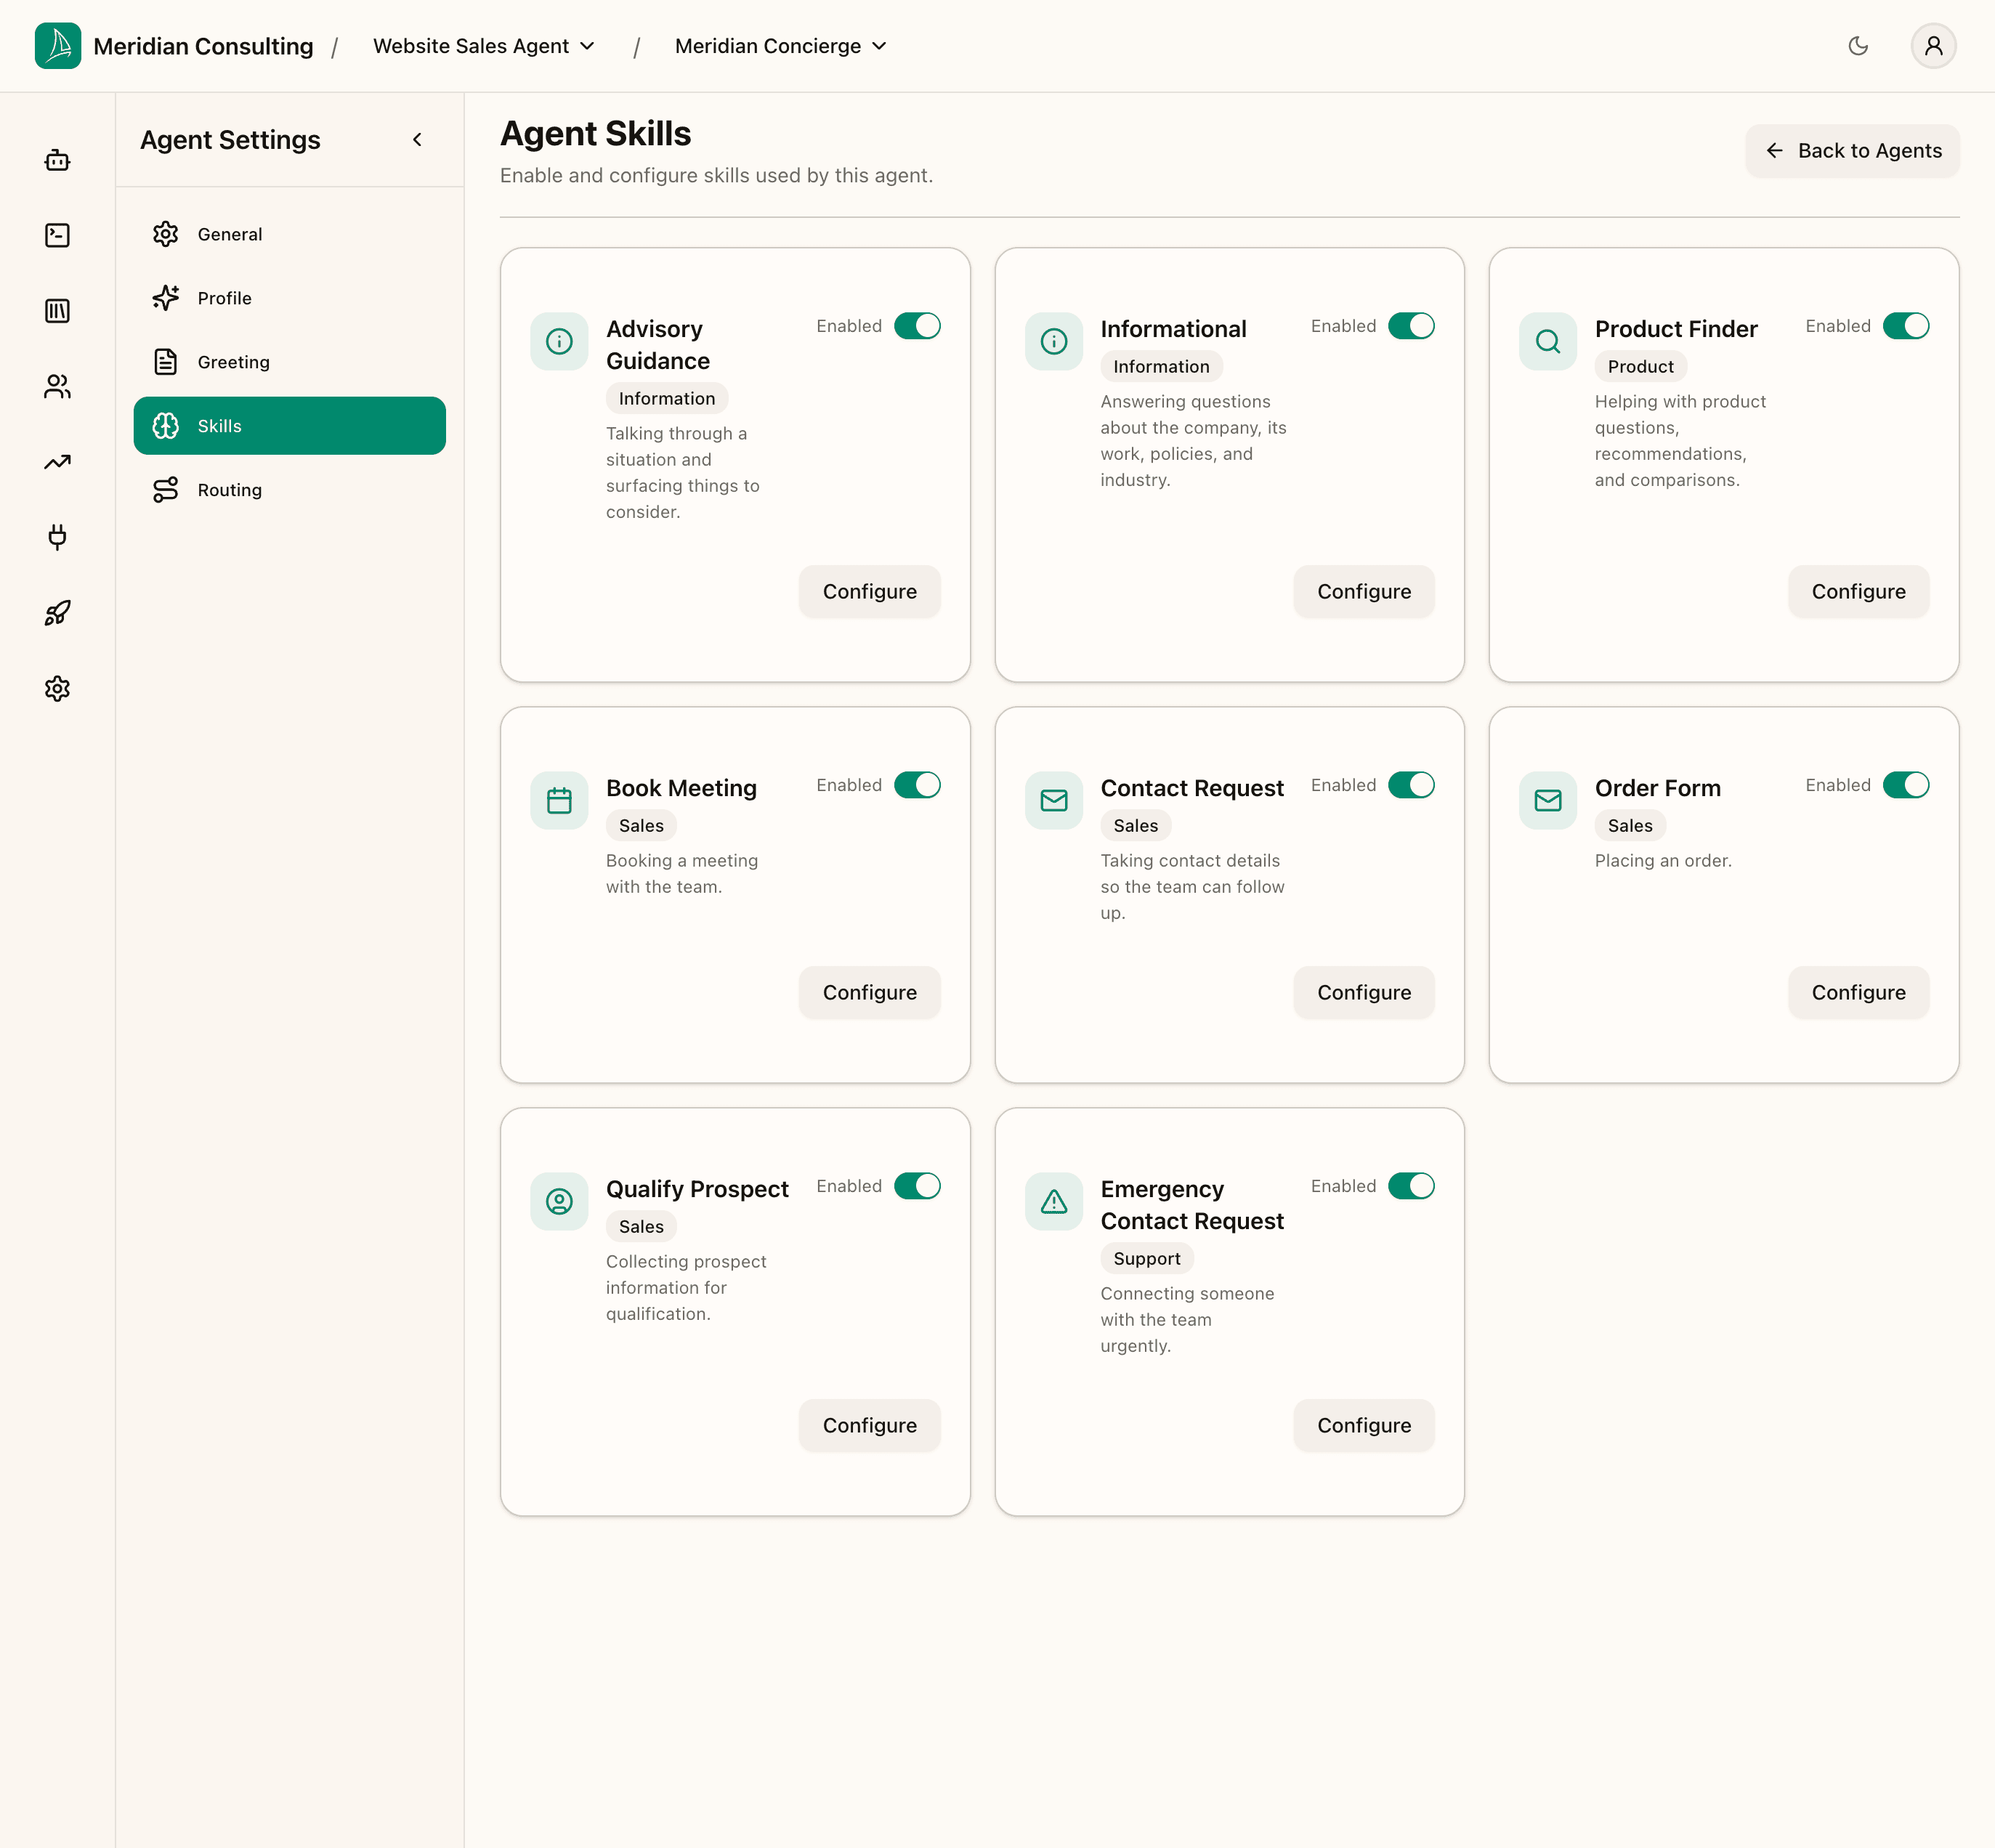This screenshot has height=1848, width=1995.
Task: Configure the Book Meeting skill
Action: pyautogui.click(x=869, y=993)
